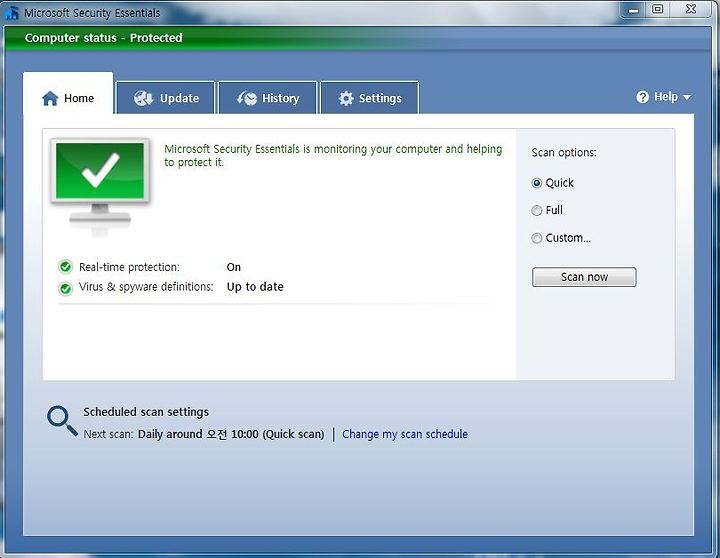Click the Real-time protection green check icon
Image resolution: width=720 pixels, height=558 pixels.
tap(66, 267)
